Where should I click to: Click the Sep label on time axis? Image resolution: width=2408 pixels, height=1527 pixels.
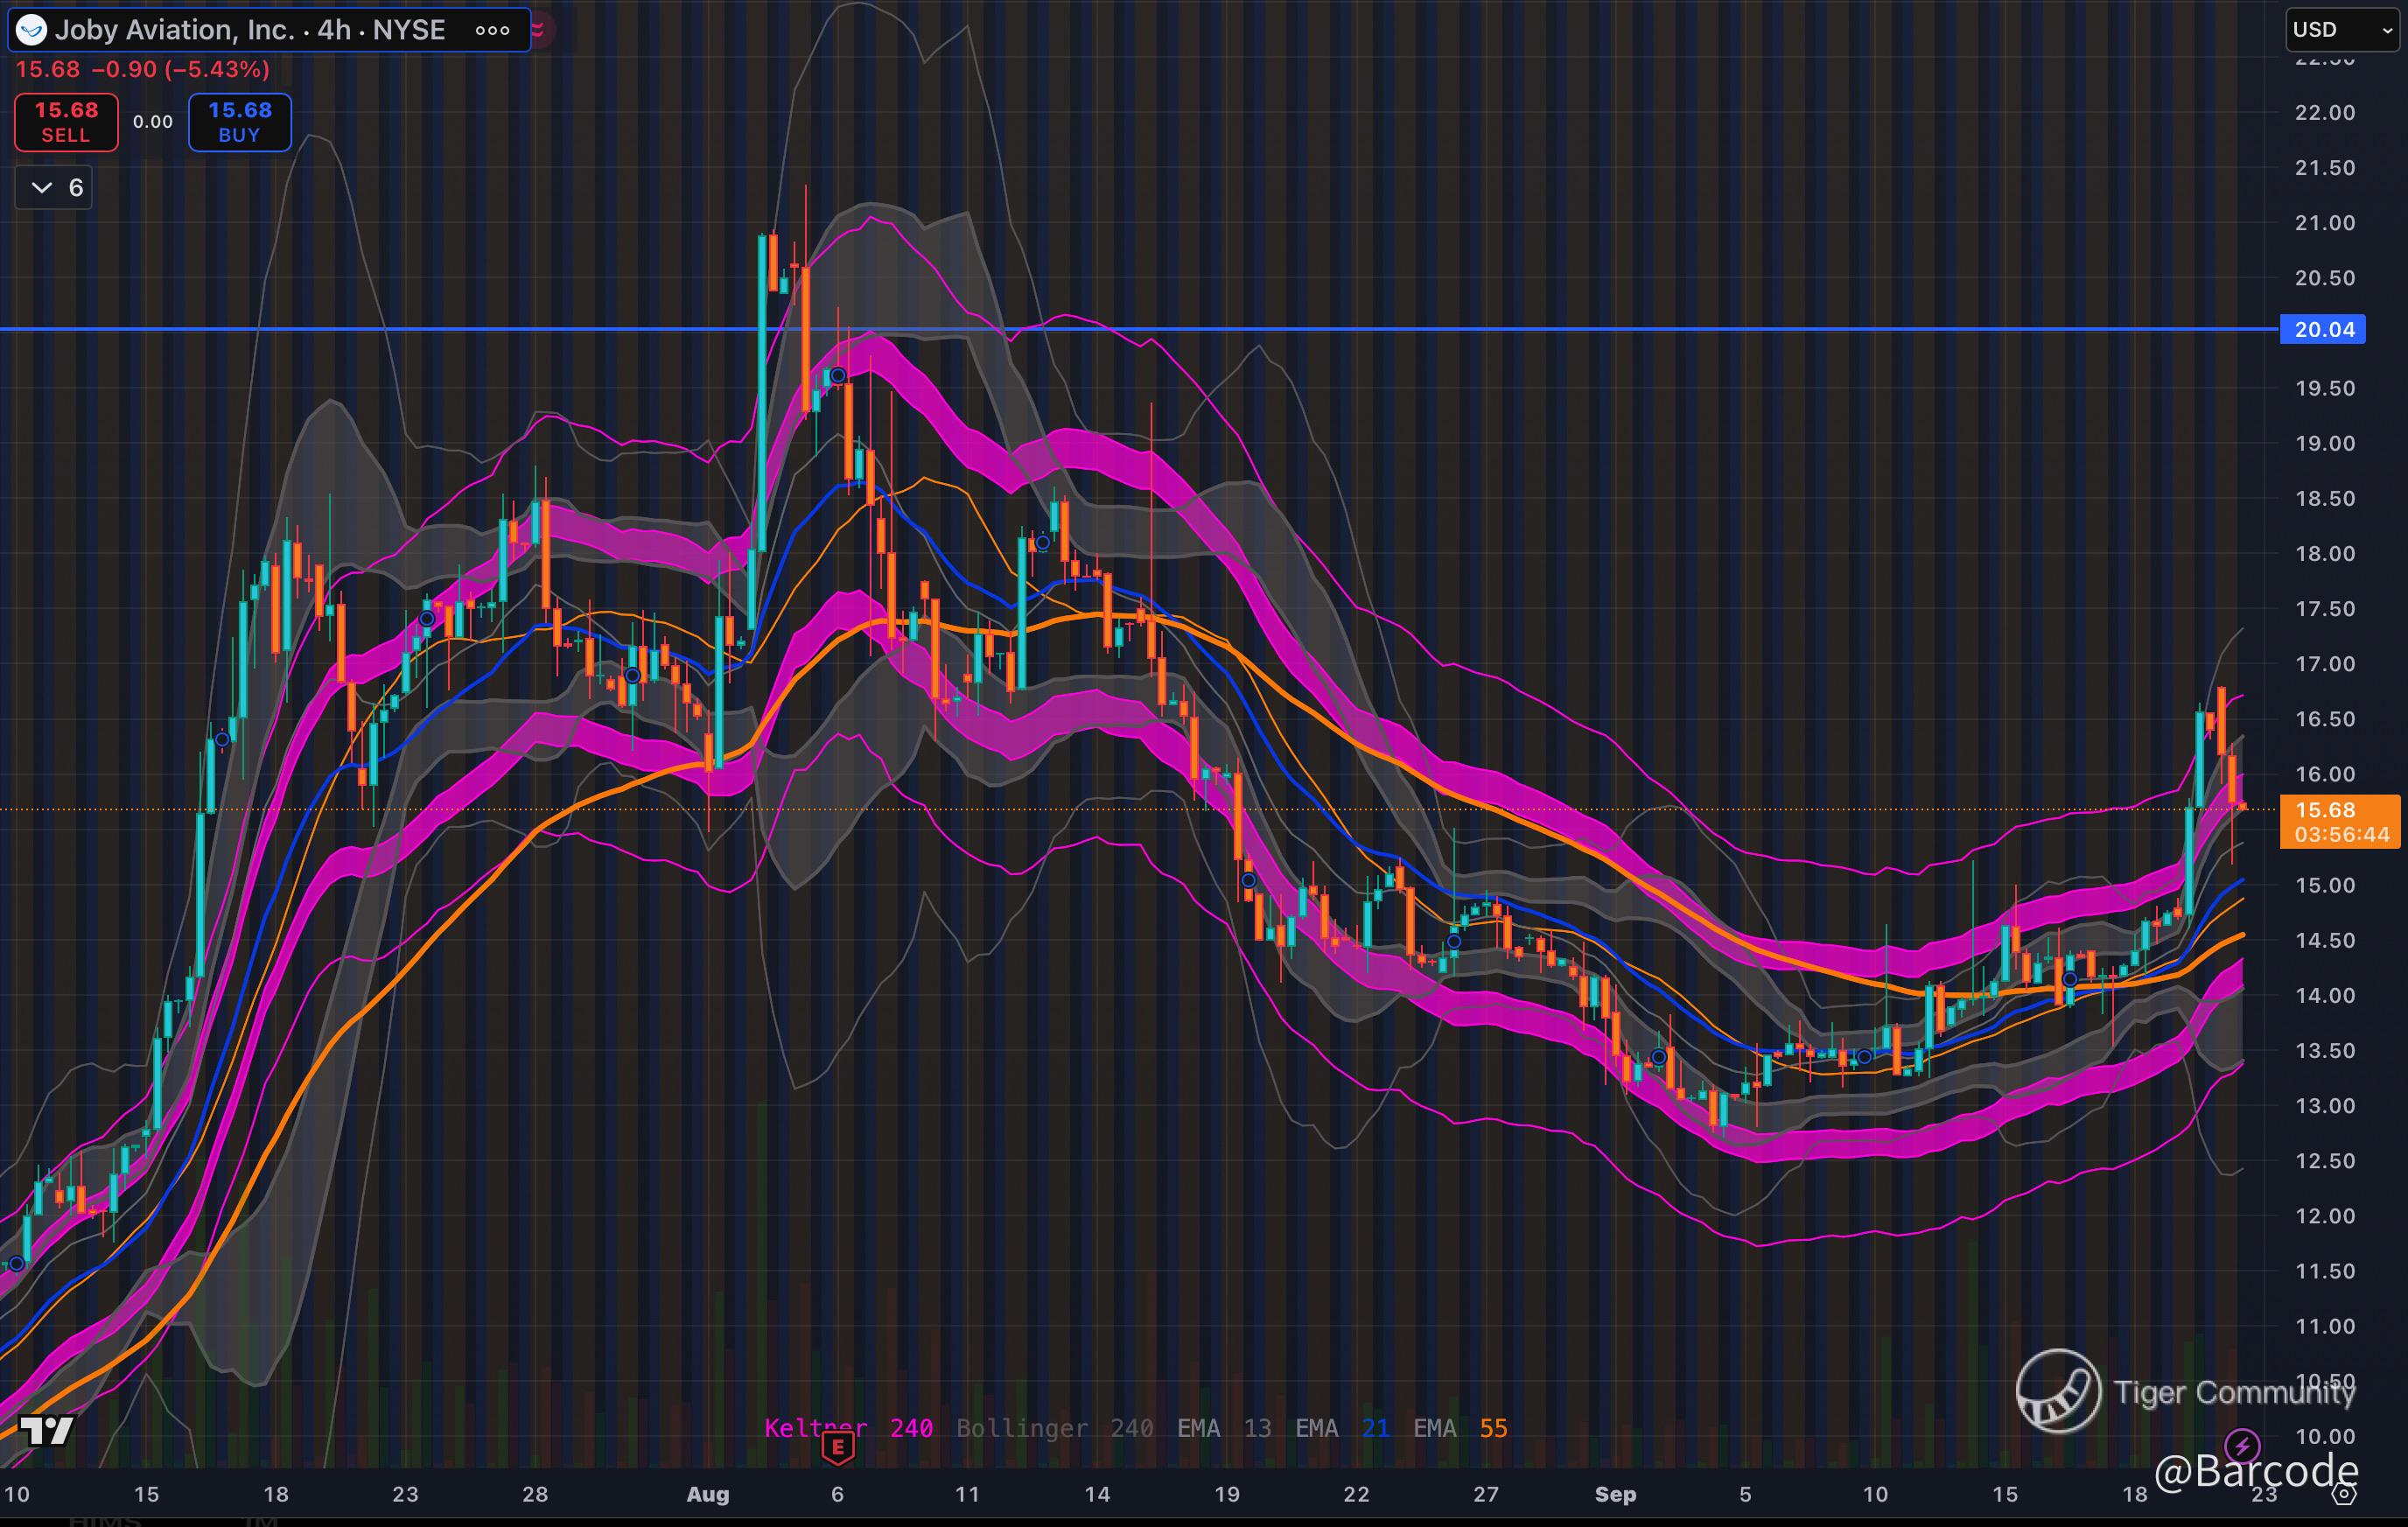[x=1615, y=1494]
